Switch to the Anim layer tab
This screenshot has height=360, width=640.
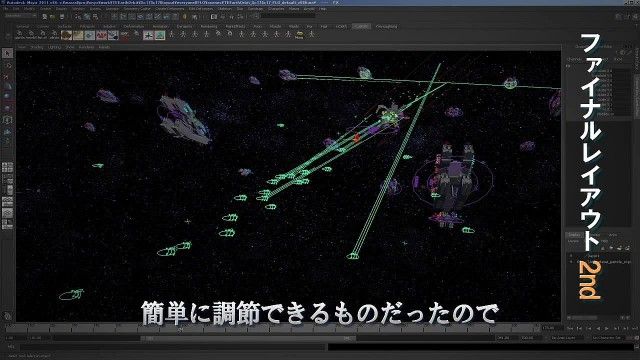(x=613, y=235)
